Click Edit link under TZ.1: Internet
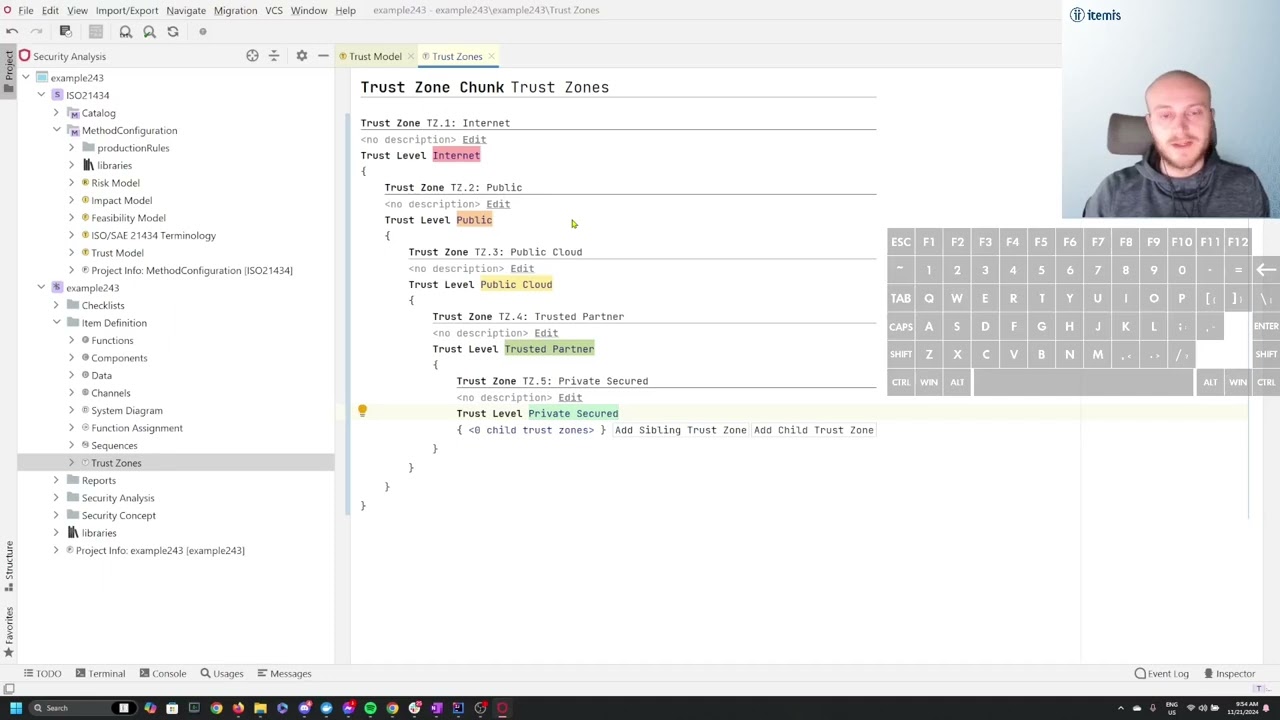The width and height of the screenshot is (1280, 720). click(x=474, y=139)
